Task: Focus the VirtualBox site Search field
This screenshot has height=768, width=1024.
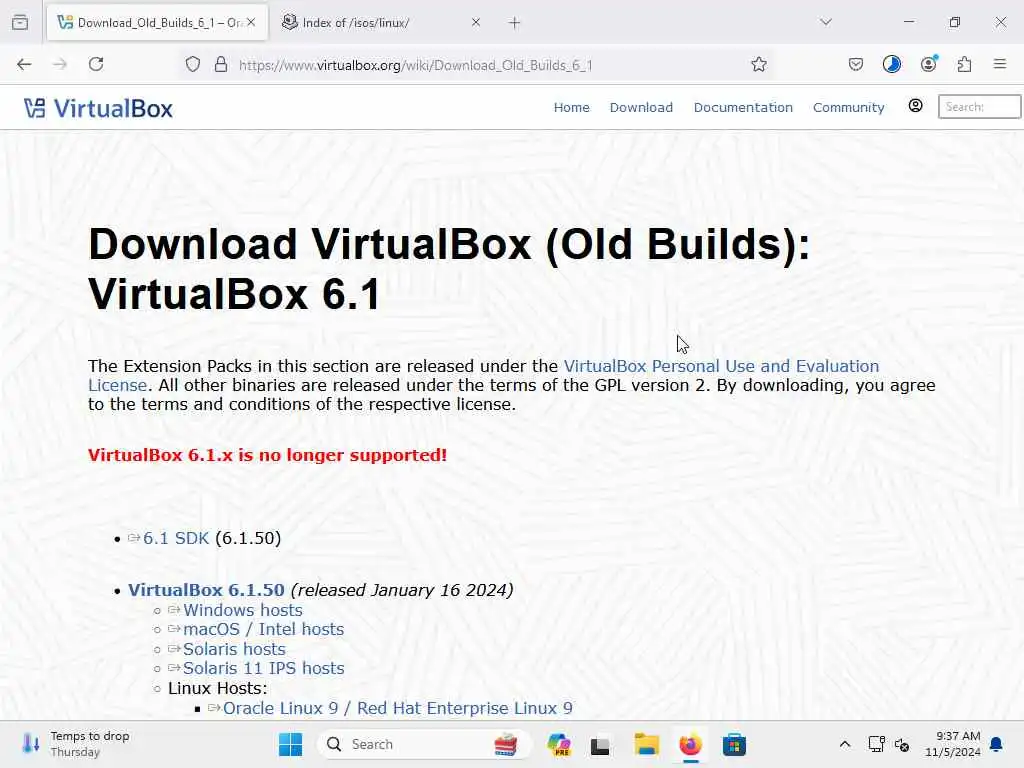Action: click(979, 106)
